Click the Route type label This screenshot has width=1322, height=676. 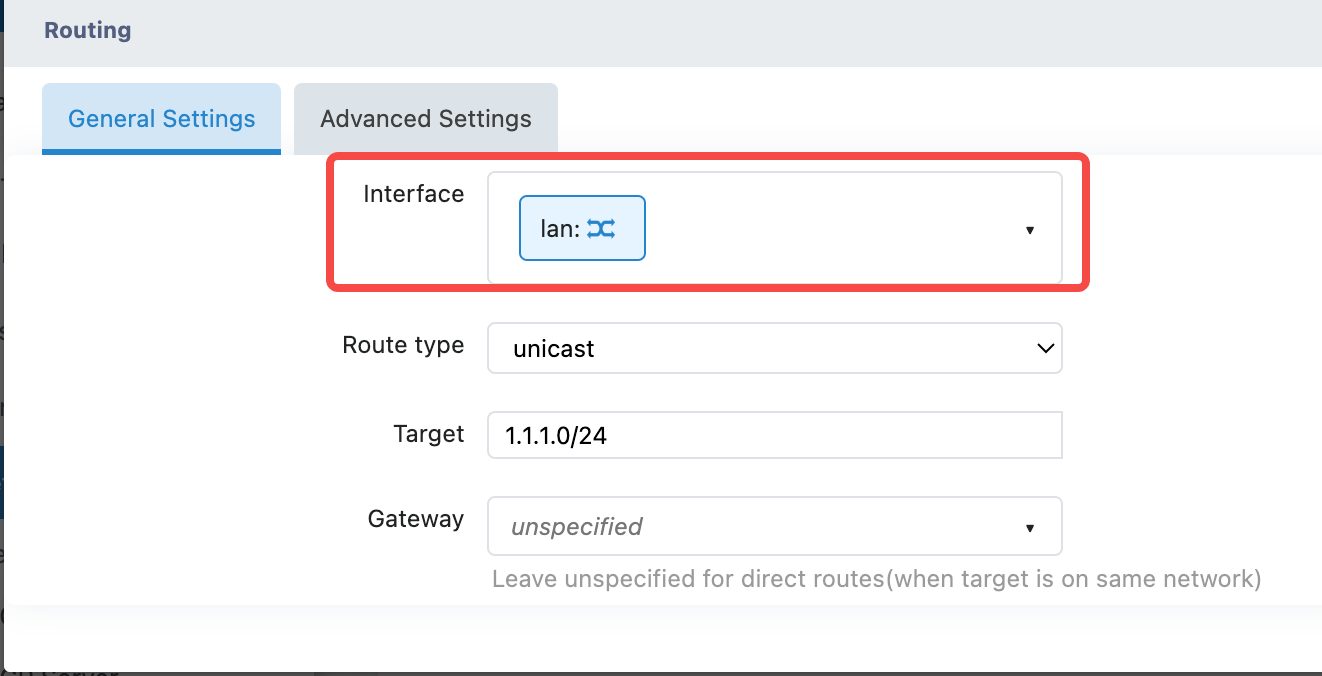pyautogui.click(x=403, y=345)
